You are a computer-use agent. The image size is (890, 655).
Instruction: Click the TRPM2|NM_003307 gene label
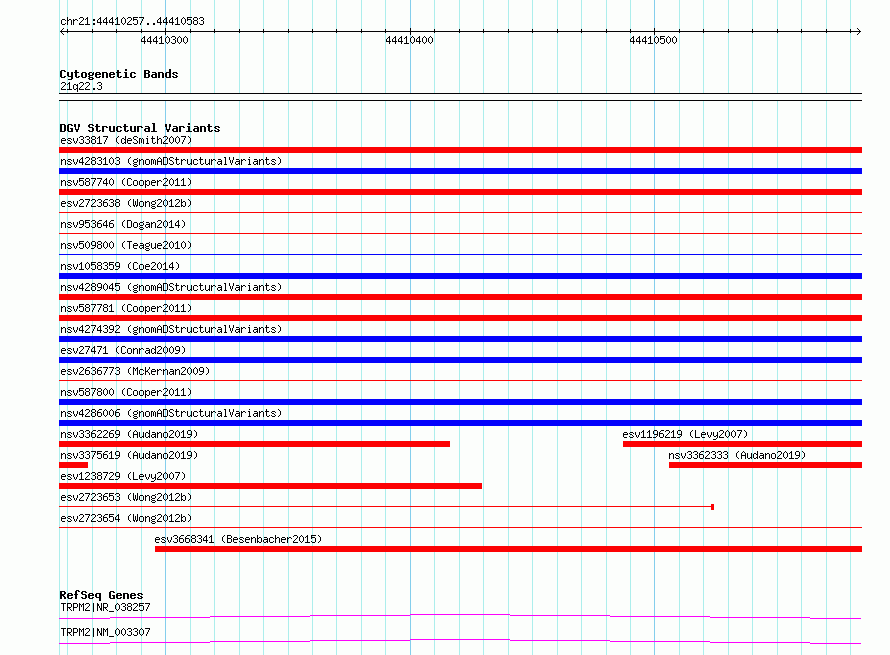coord(106,632)
